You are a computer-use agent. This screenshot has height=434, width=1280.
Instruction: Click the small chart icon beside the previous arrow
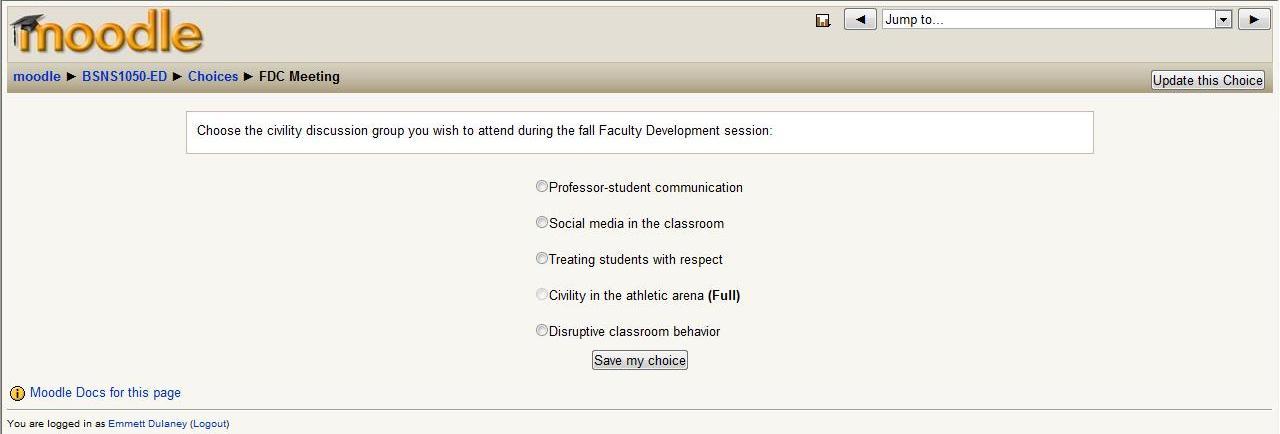click(x=823, y=20)
